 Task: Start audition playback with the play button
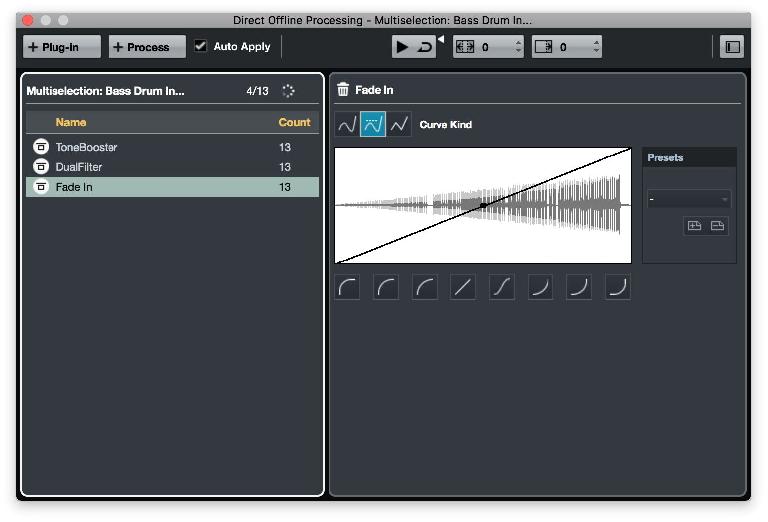pyautogui.click(x=402, y=47)
